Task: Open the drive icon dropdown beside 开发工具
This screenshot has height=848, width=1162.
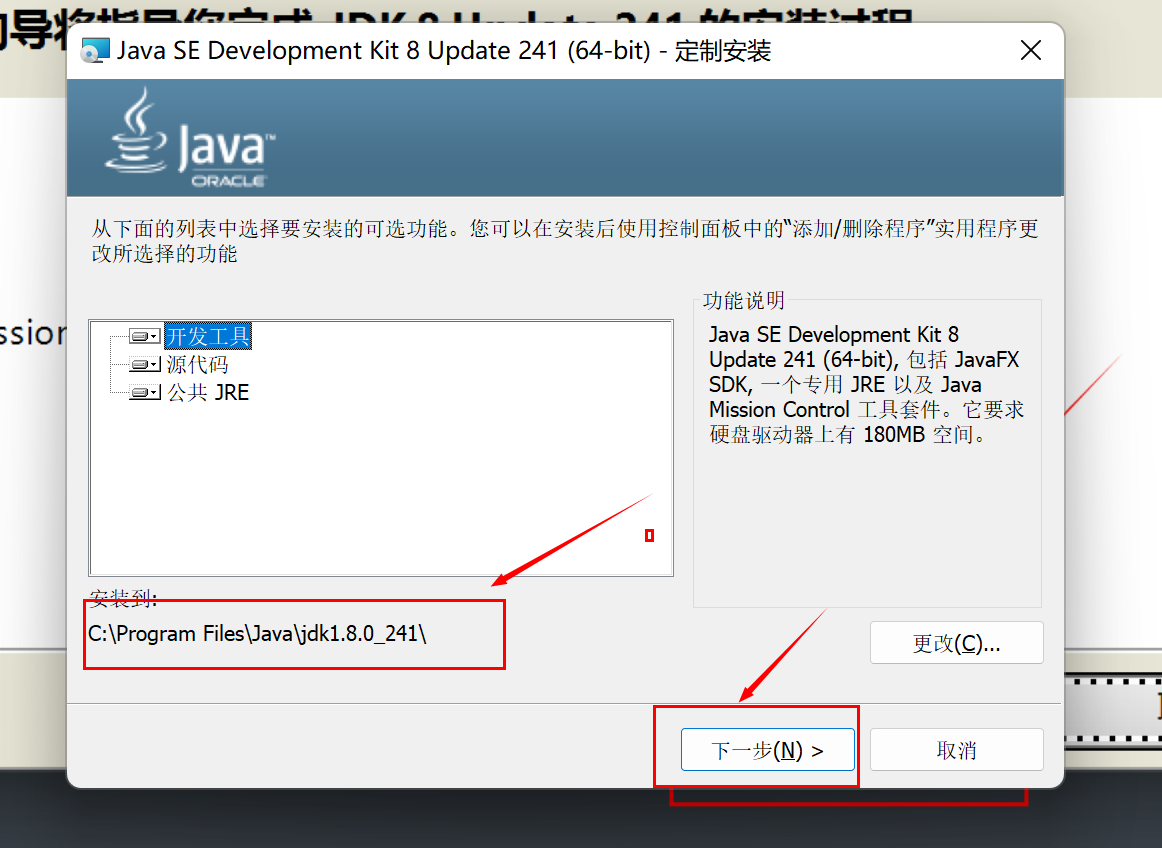Action: click(145, 337)
